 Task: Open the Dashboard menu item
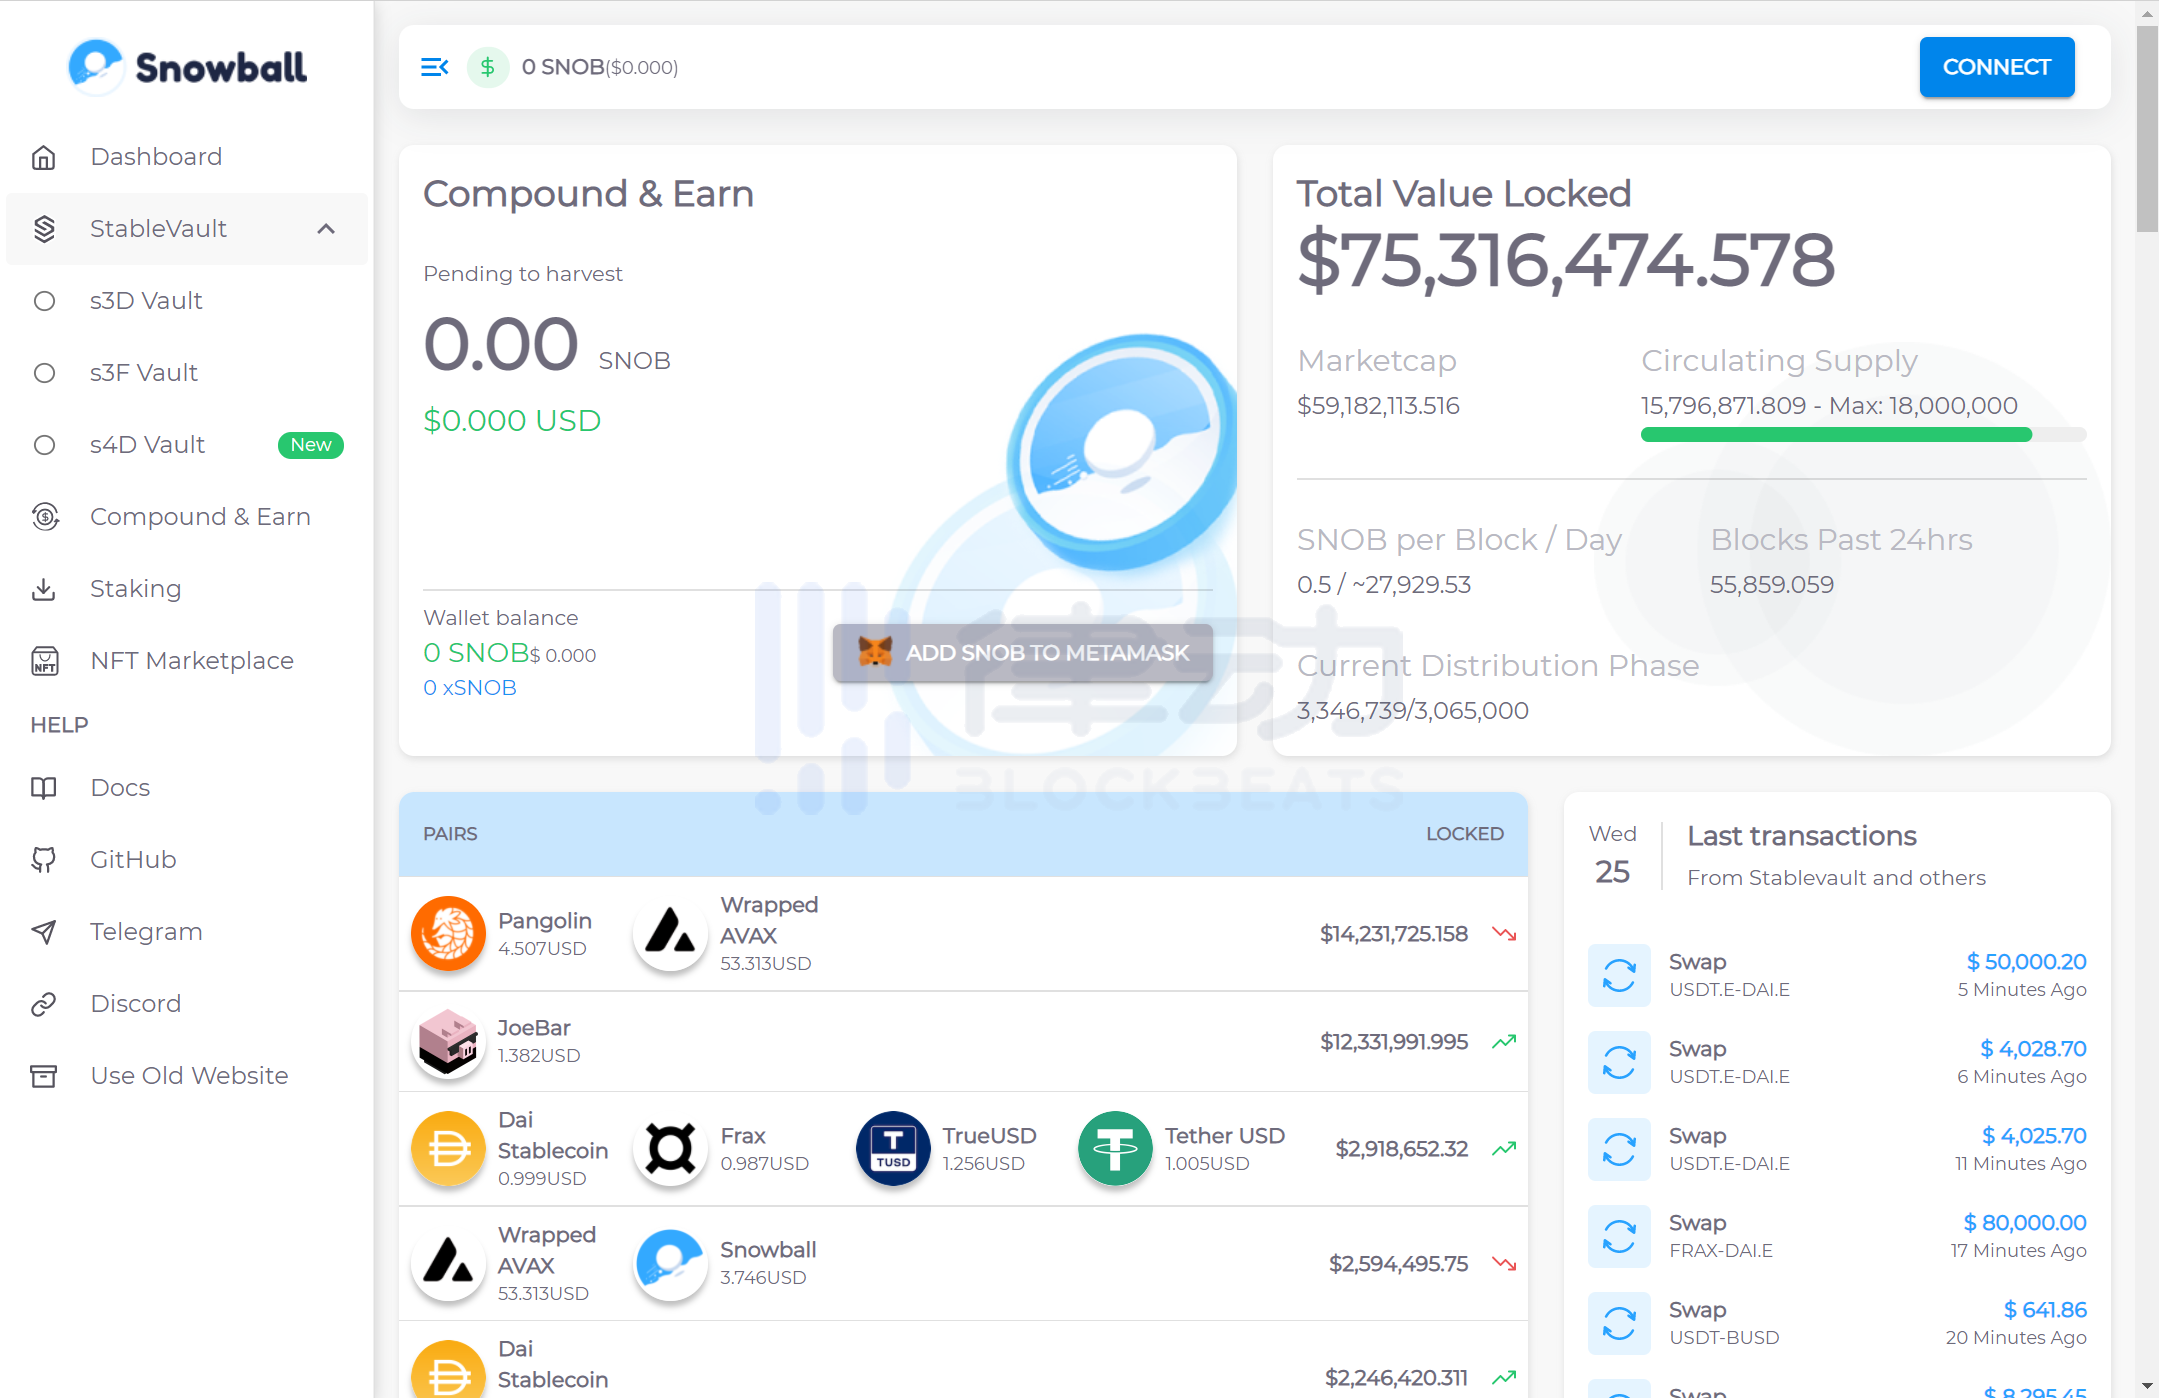click(187, 157)
